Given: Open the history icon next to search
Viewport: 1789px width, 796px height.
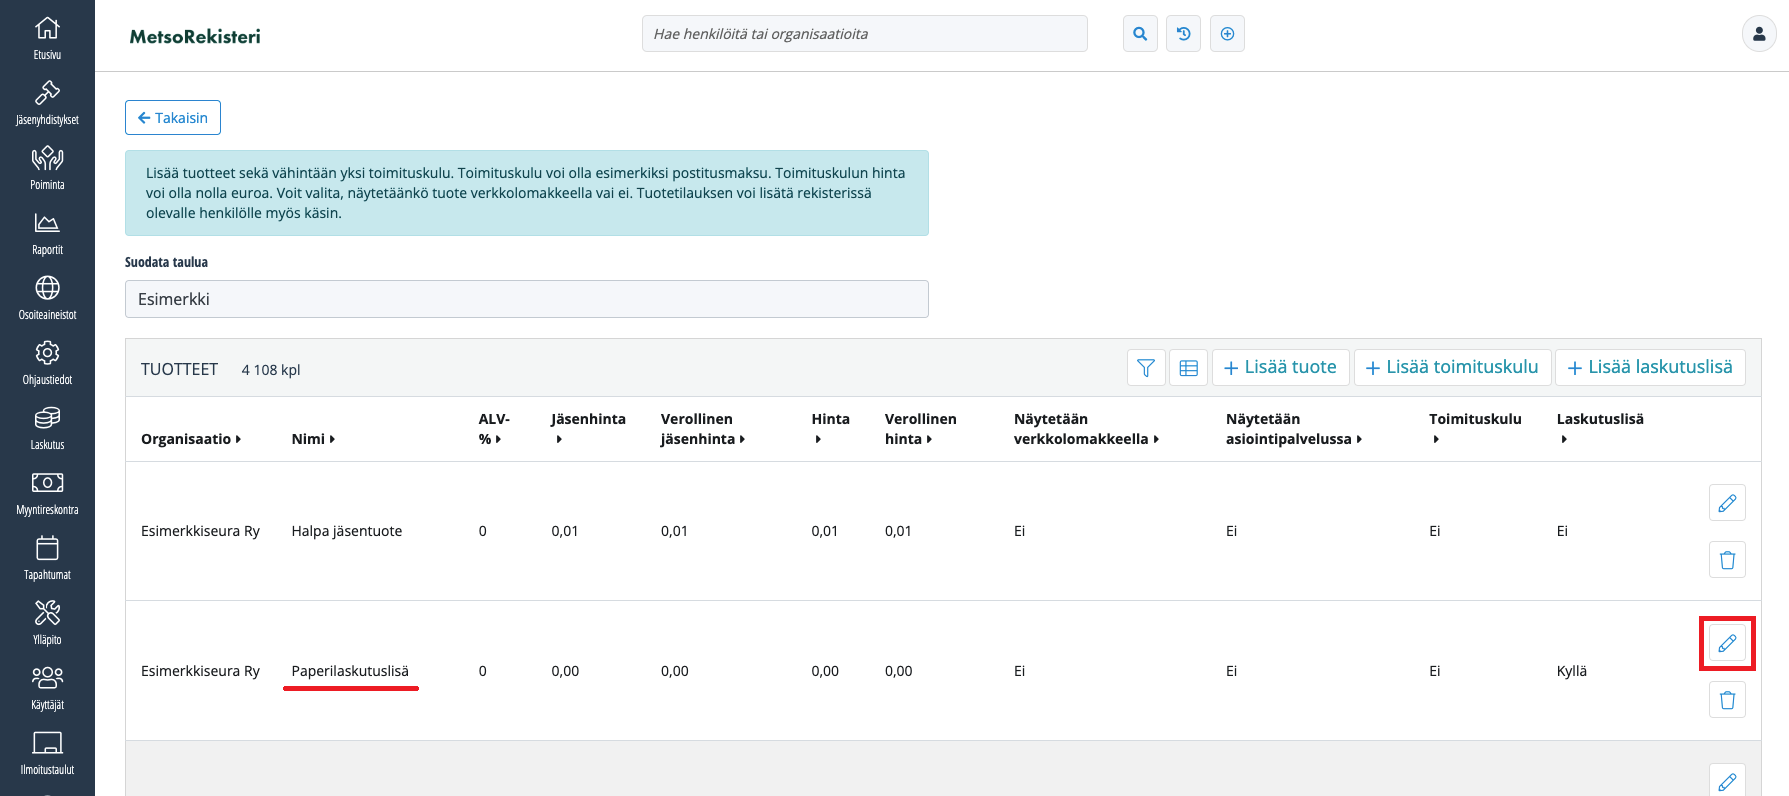Looking at the screenshot, I should 1183,34.
